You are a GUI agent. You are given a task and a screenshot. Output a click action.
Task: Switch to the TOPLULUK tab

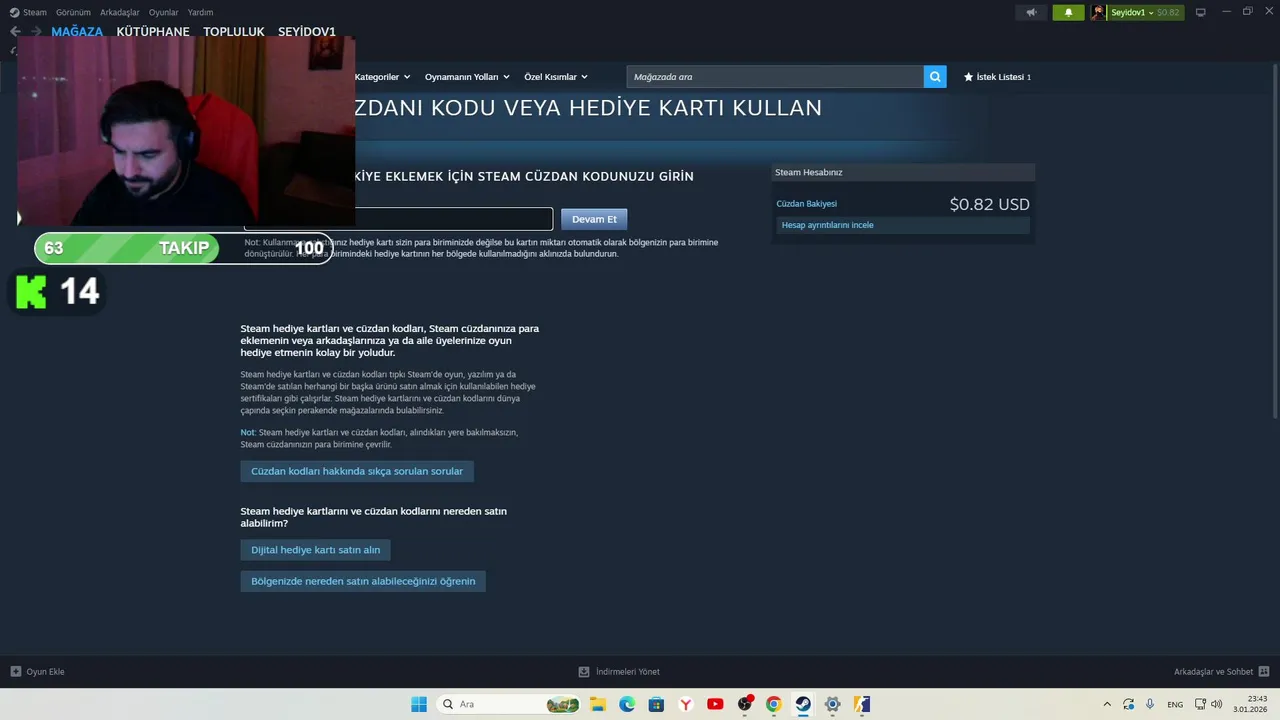coord(234,31)
